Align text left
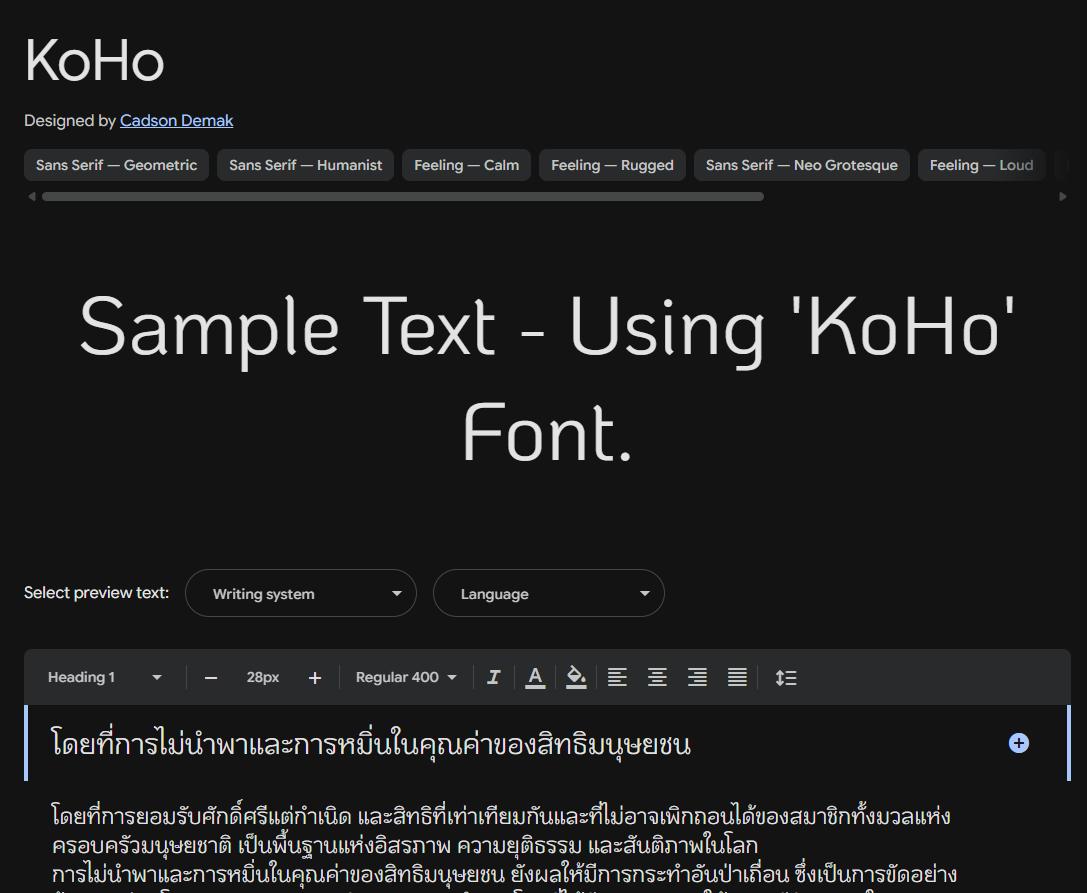 point(617,677)
